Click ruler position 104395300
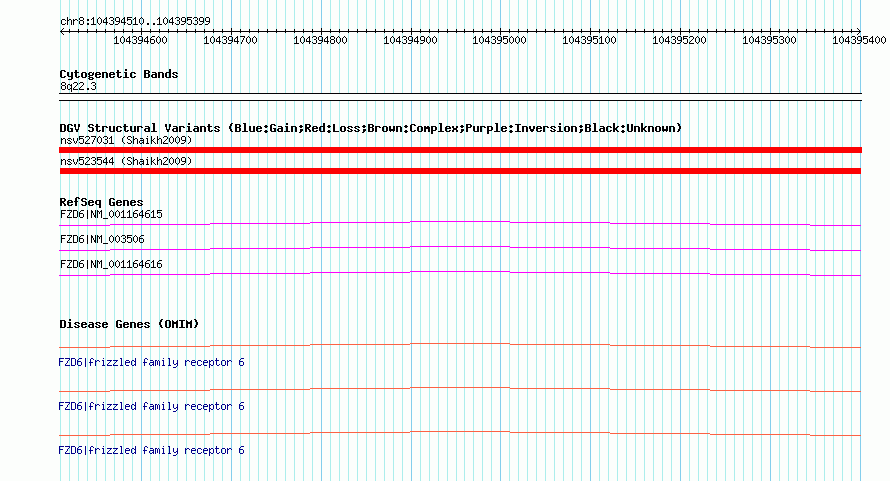The image size is (890, 481). (770, 40)
